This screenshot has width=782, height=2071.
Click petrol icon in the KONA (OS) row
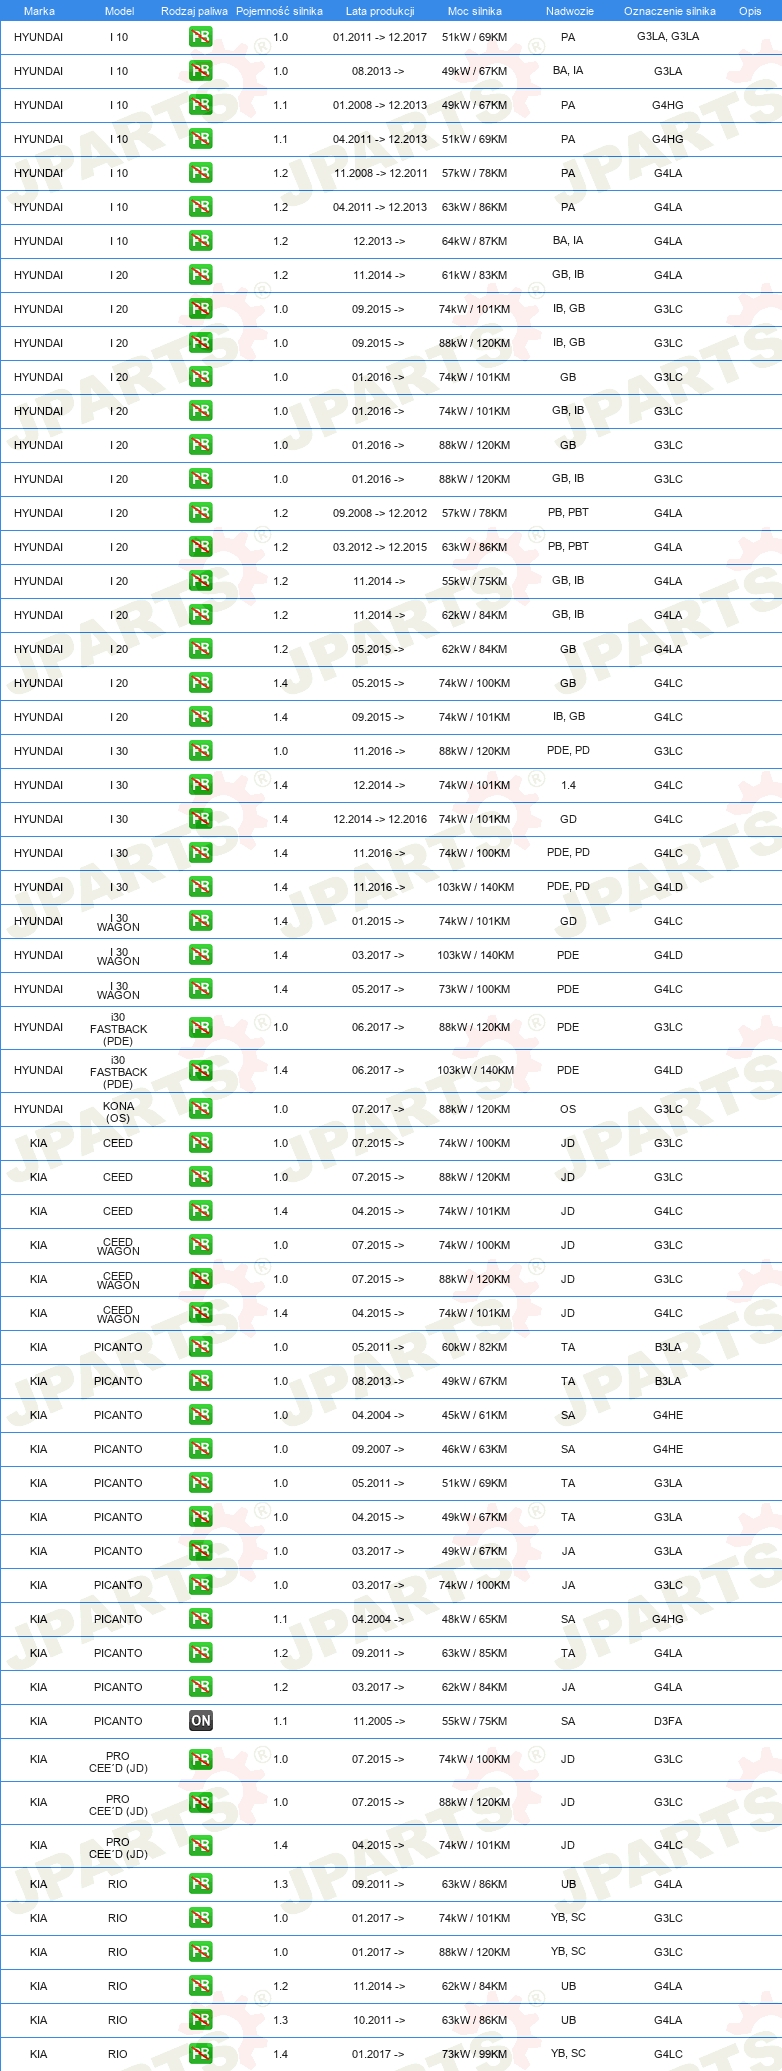pyautogui.click(x=201, y=1109)
